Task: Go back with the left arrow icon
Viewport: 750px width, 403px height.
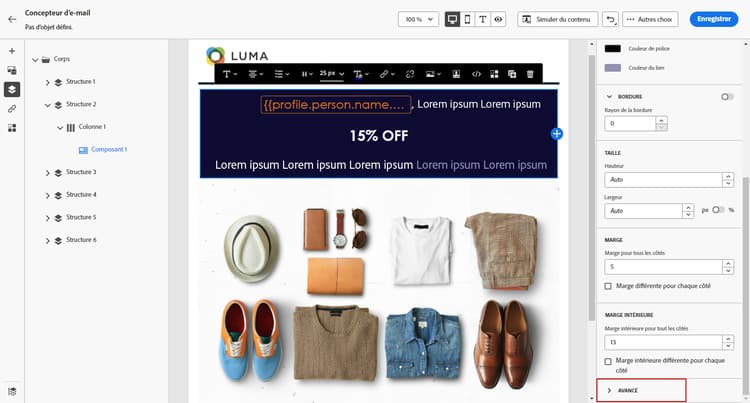Action: pyautogui.click(x=12, y=19)
